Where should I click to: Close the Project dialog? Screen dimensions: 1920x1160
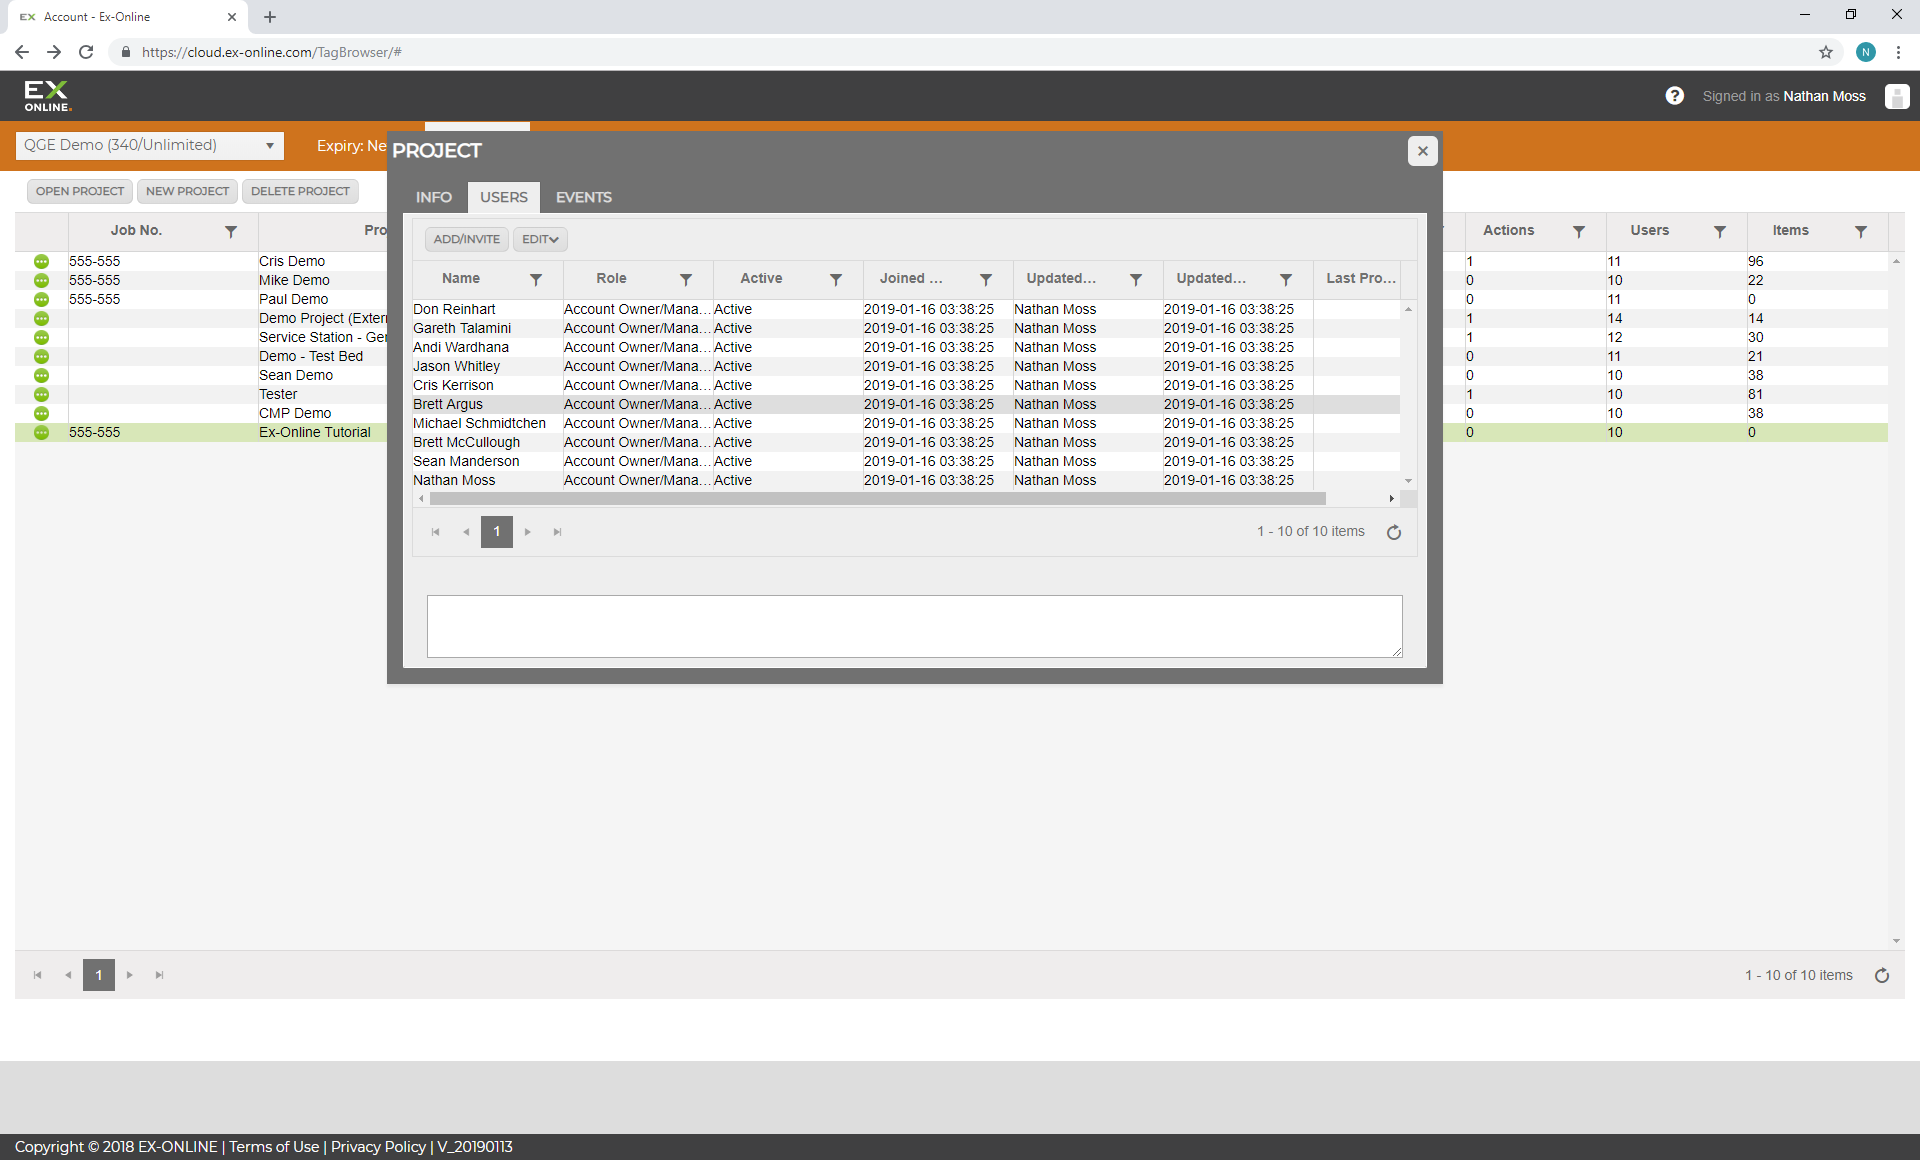[x=1422, y=151]
